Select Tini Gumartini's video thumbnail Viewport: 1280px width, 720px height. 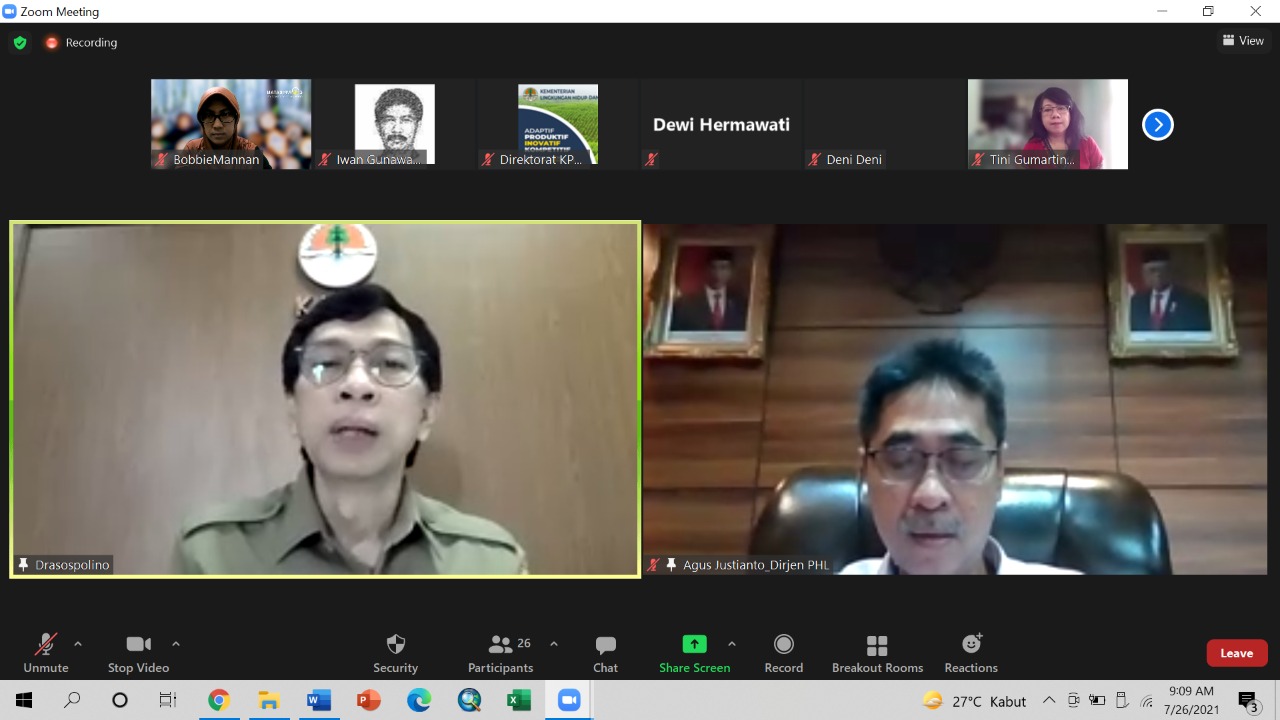1047,124
